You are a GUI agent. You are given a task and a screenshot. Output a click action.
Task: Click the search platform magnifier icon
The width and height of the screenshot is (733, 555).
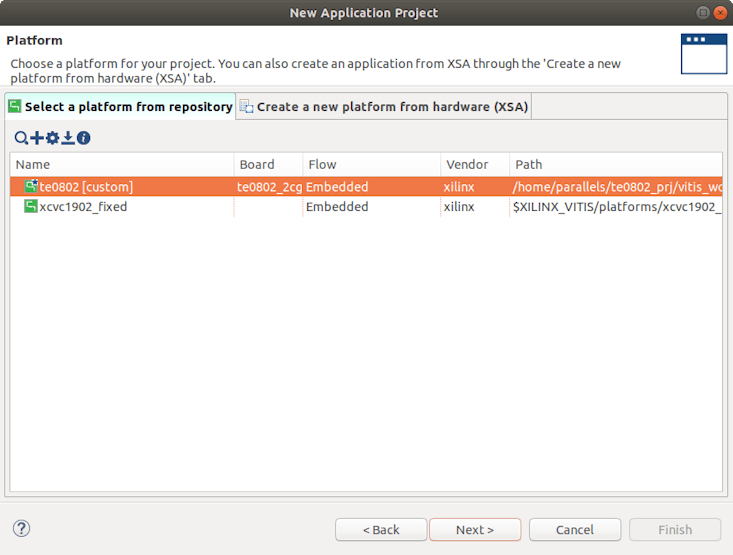pyautogui.click(x=21, y=138)
